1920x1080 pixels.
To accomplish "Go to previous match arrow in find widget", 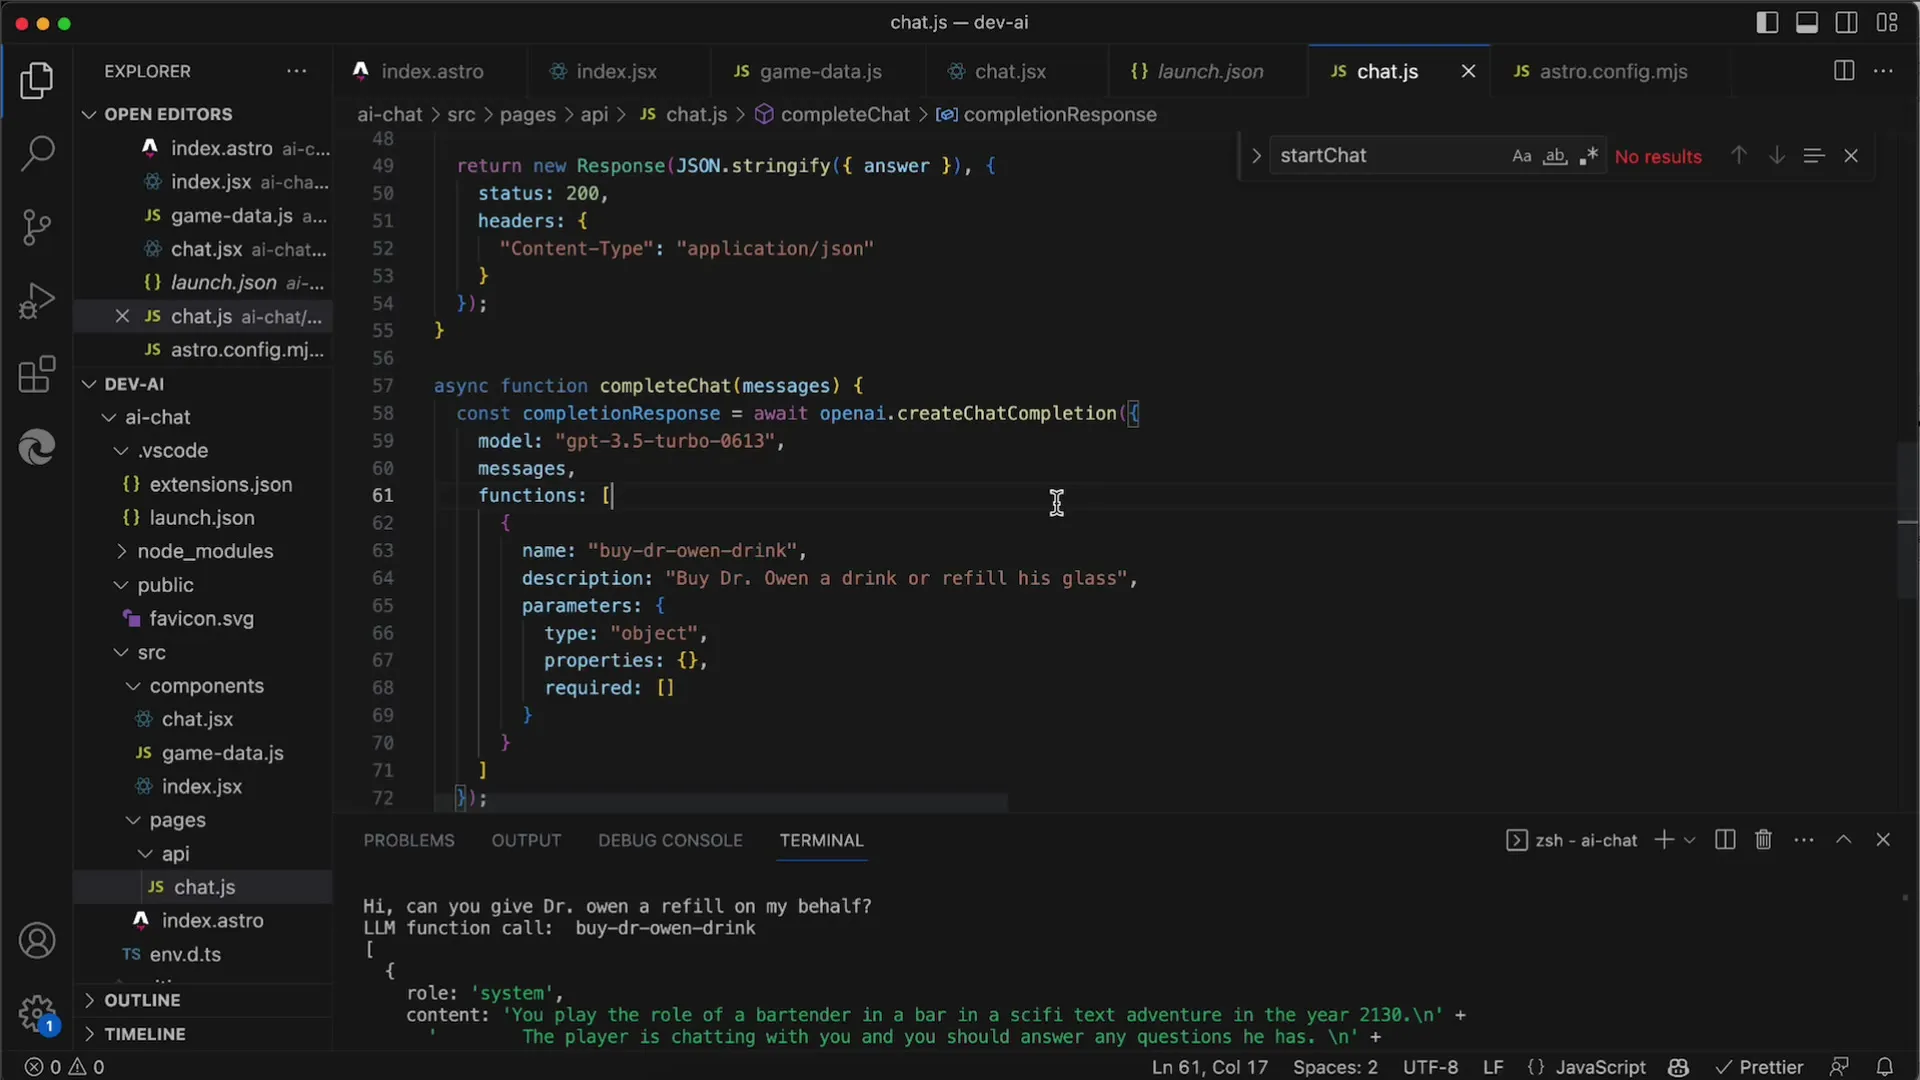I will tap(1739, 156).
